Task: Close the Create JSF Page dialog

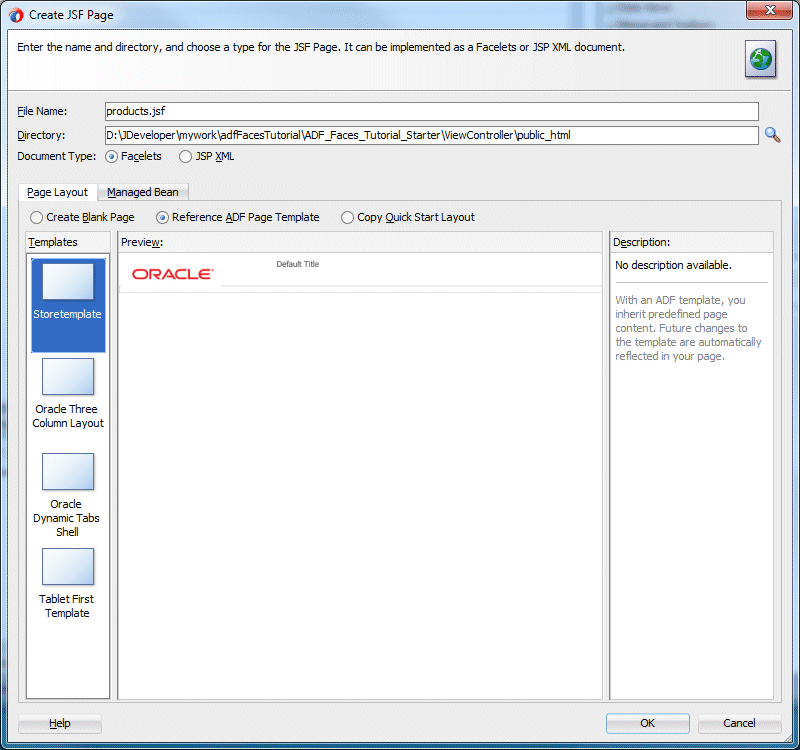Action: pyautogui.click(x=769, y=10)
